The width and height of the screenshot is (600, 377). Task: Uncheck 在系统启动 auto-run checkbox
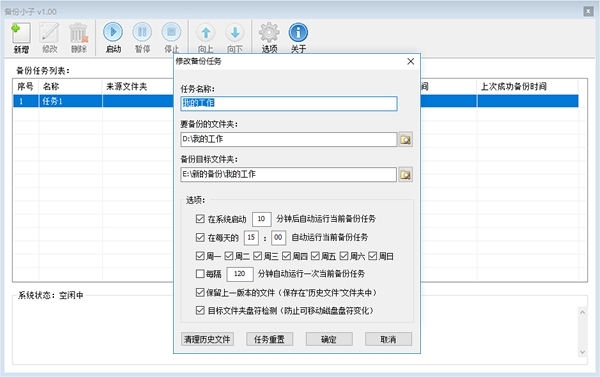click(200, 219)
